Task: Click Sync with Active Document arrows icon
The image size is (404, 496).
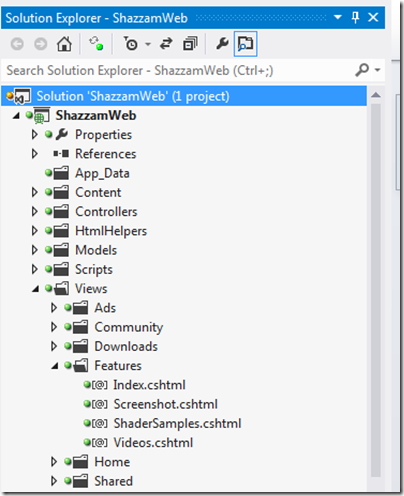Action: (166, 44)
